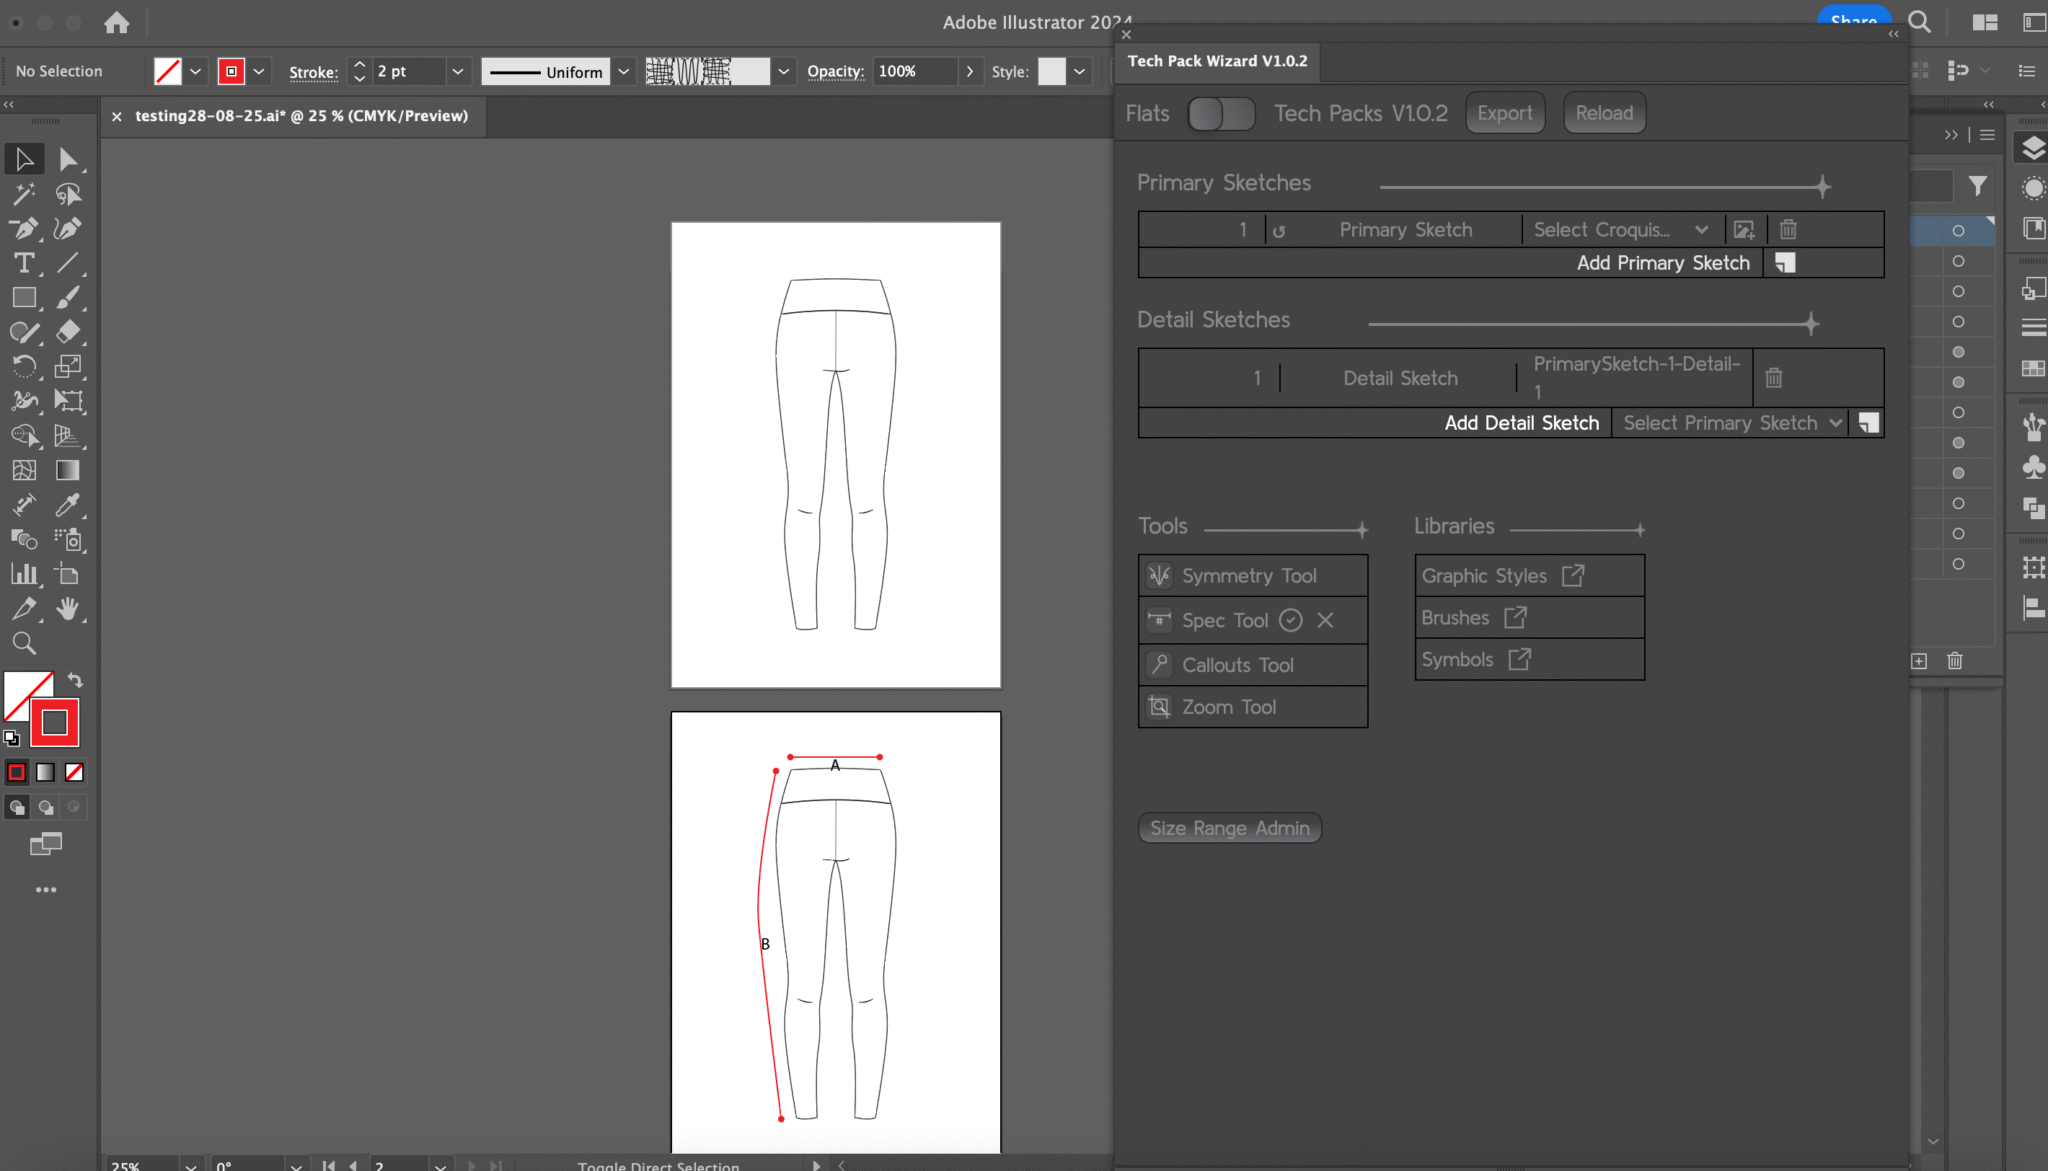Select the Artboard tool

coord(68,574)
